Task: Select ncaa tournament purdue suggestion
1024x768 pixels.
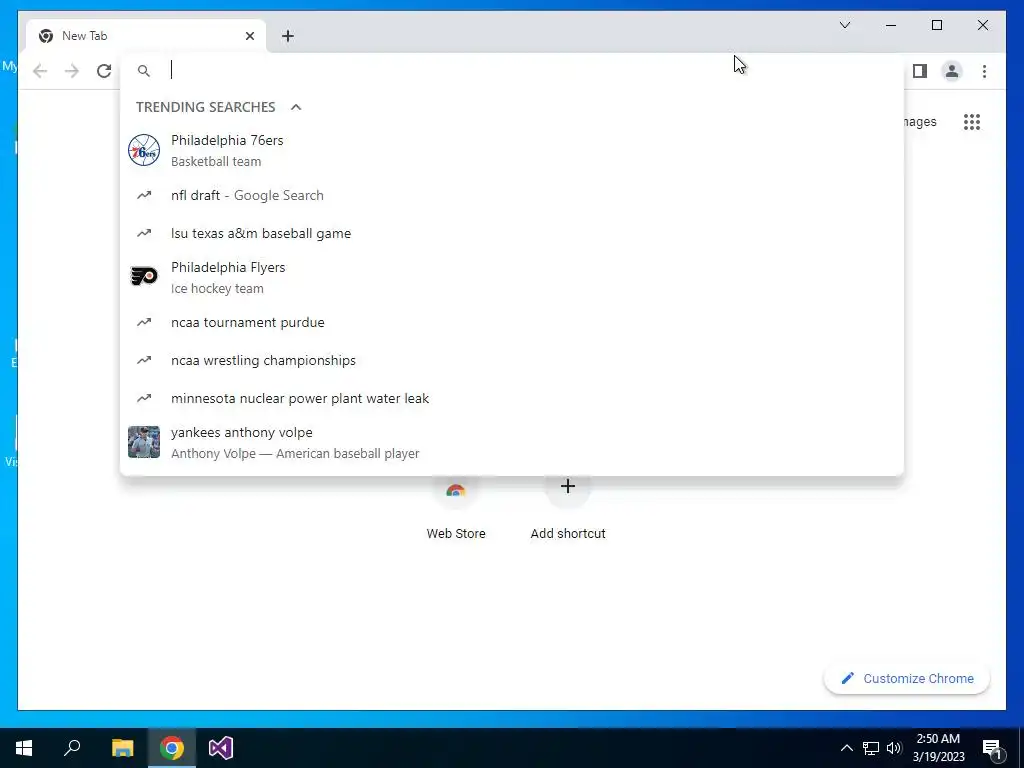Action: pyautogui.click(x=513, y=322)
